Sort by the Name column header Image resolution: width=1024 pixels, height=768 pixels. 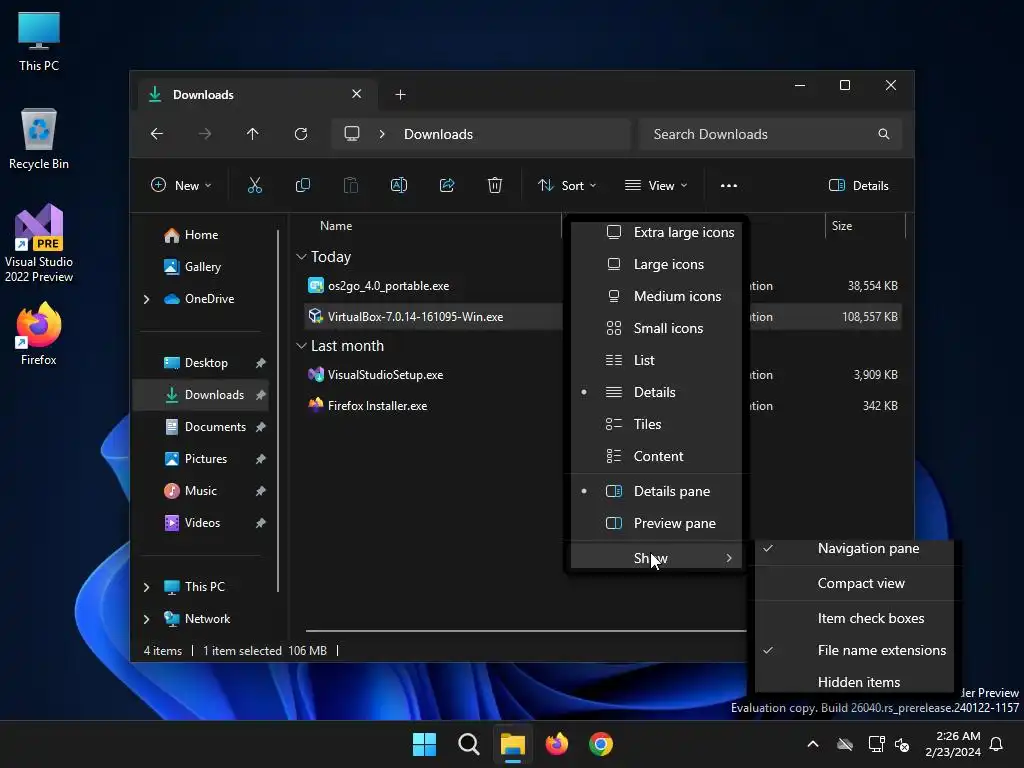tap(336, 226)
